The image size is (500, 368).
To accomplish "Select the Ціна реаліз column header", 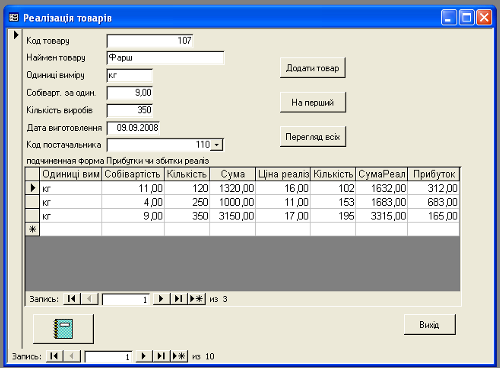I will pyautogui.click(x=283, y=174).
